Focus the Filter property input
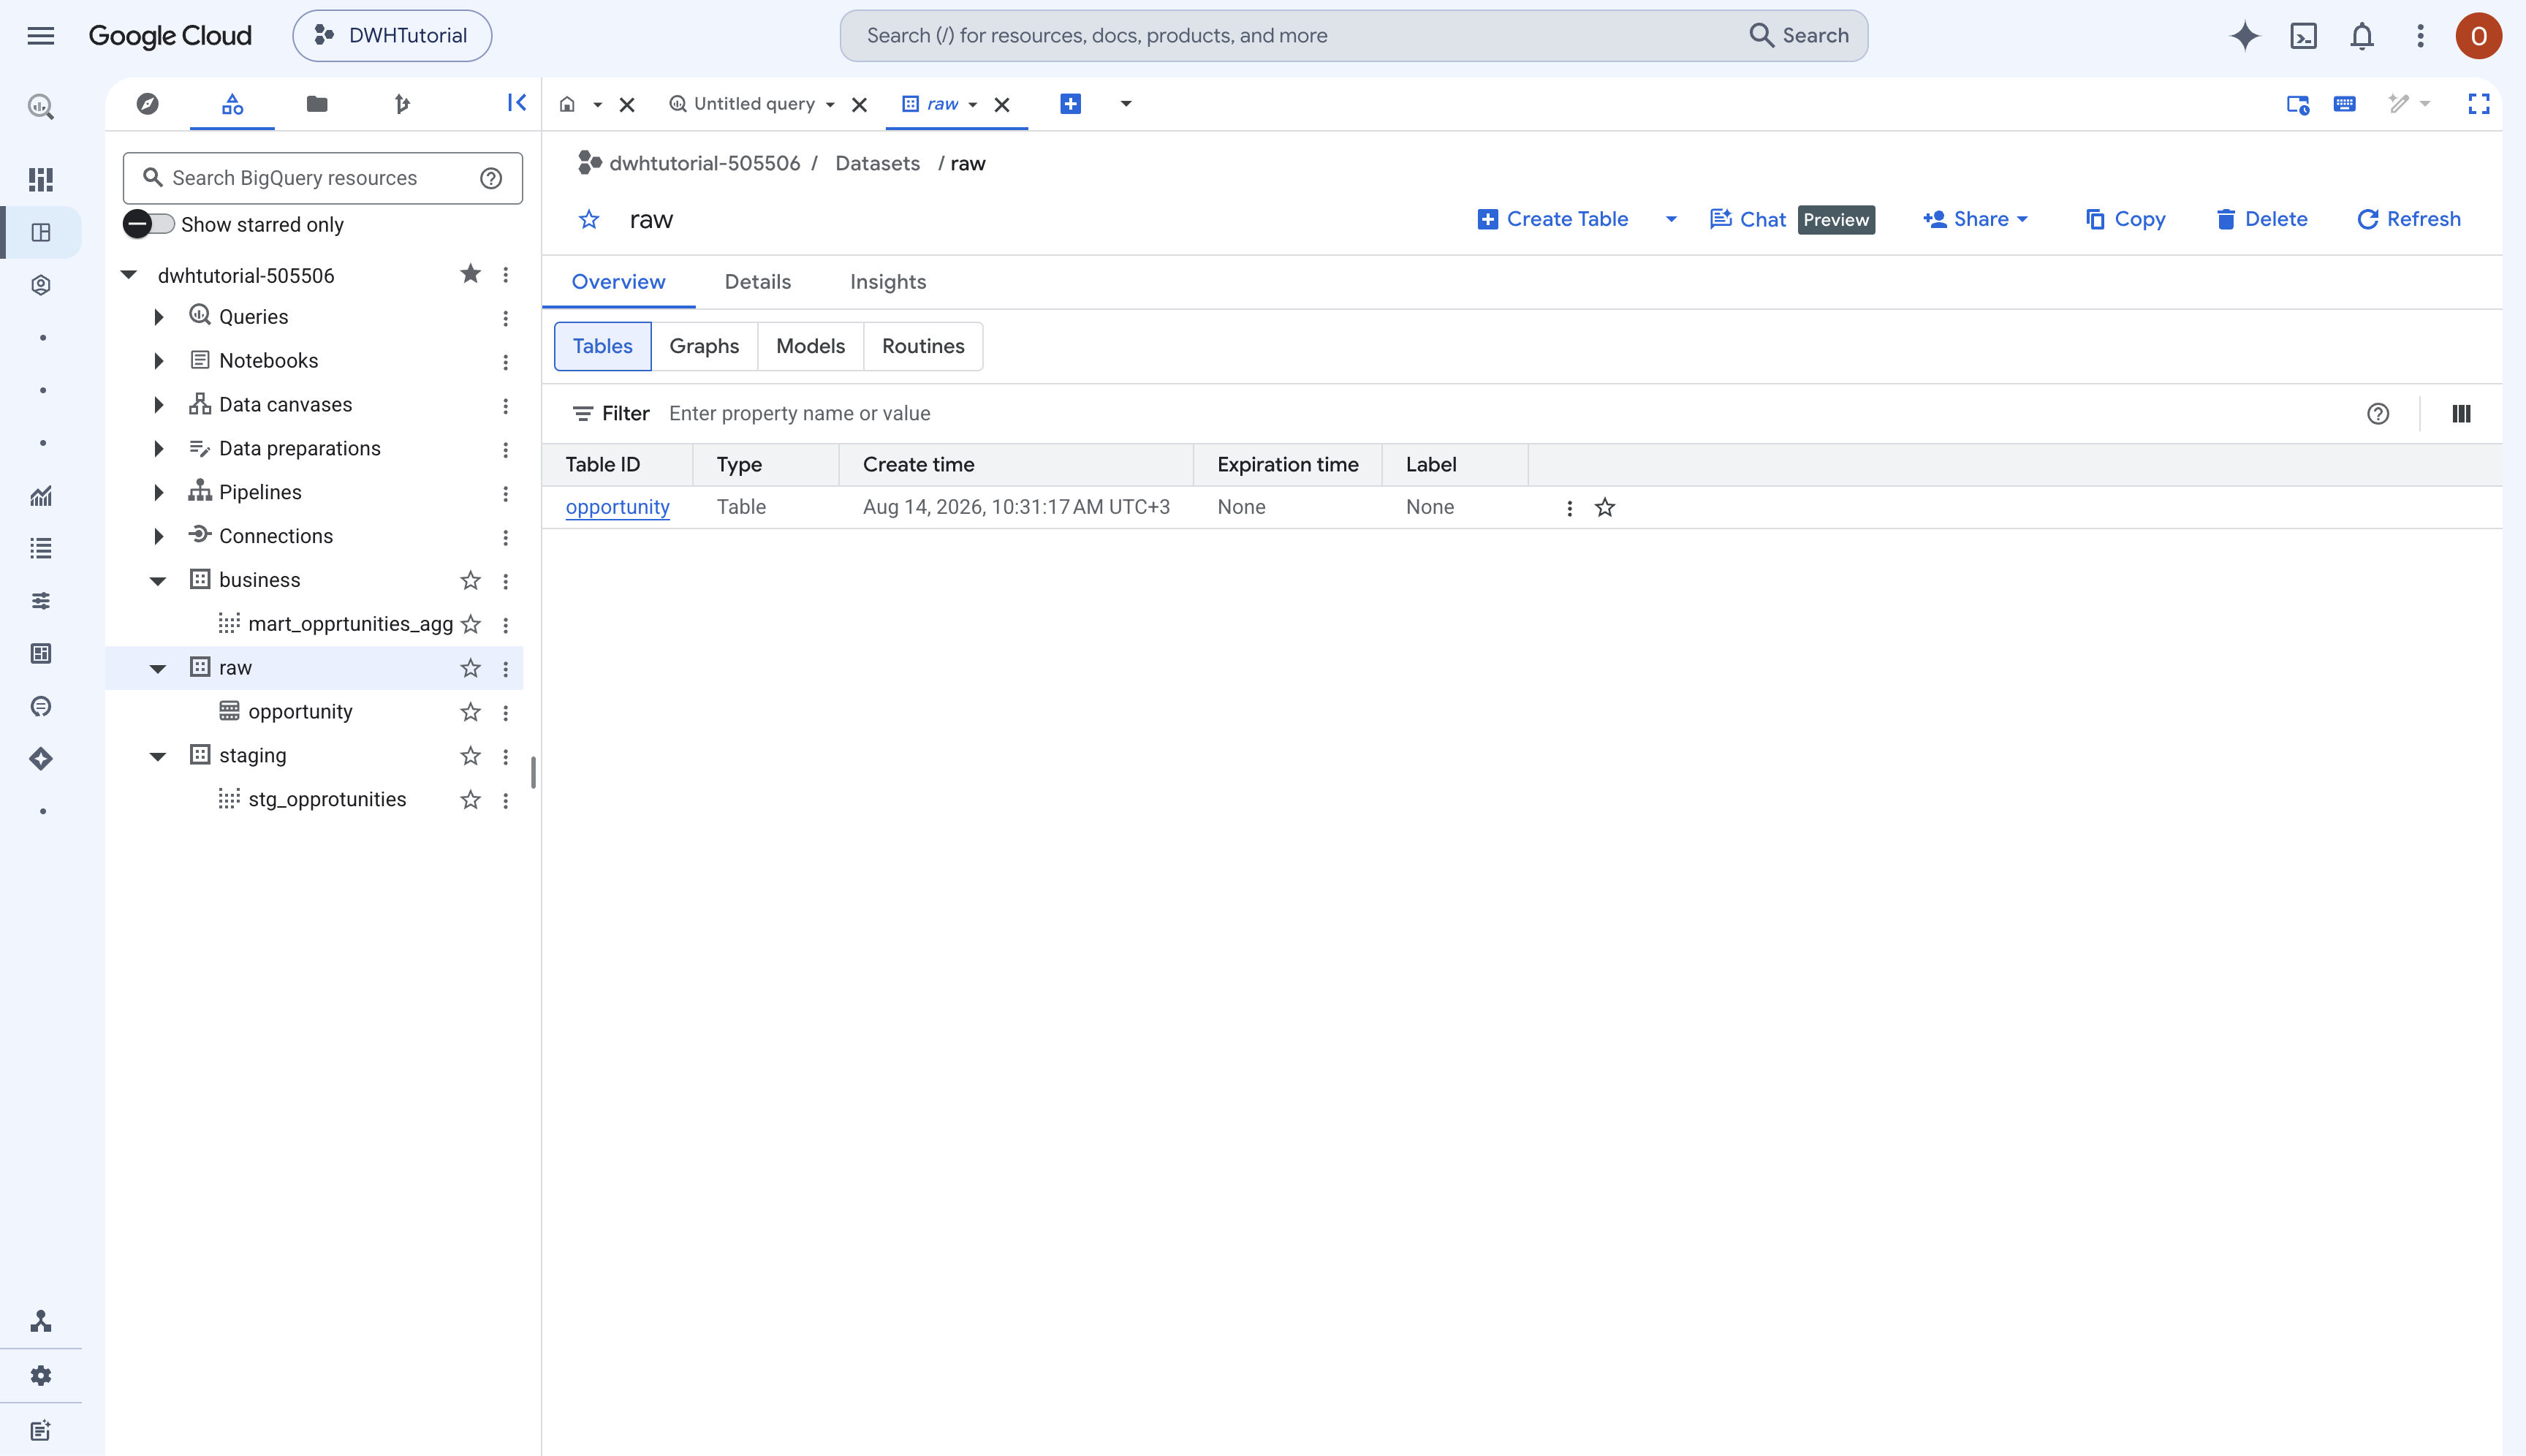The image size is (2526, 1456). 1500,414
